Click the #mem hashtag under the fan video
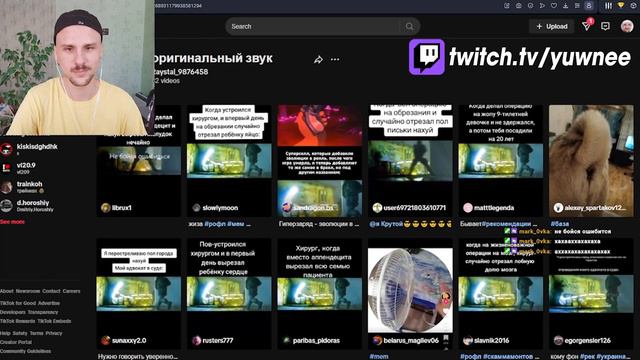 coord(379,356)
